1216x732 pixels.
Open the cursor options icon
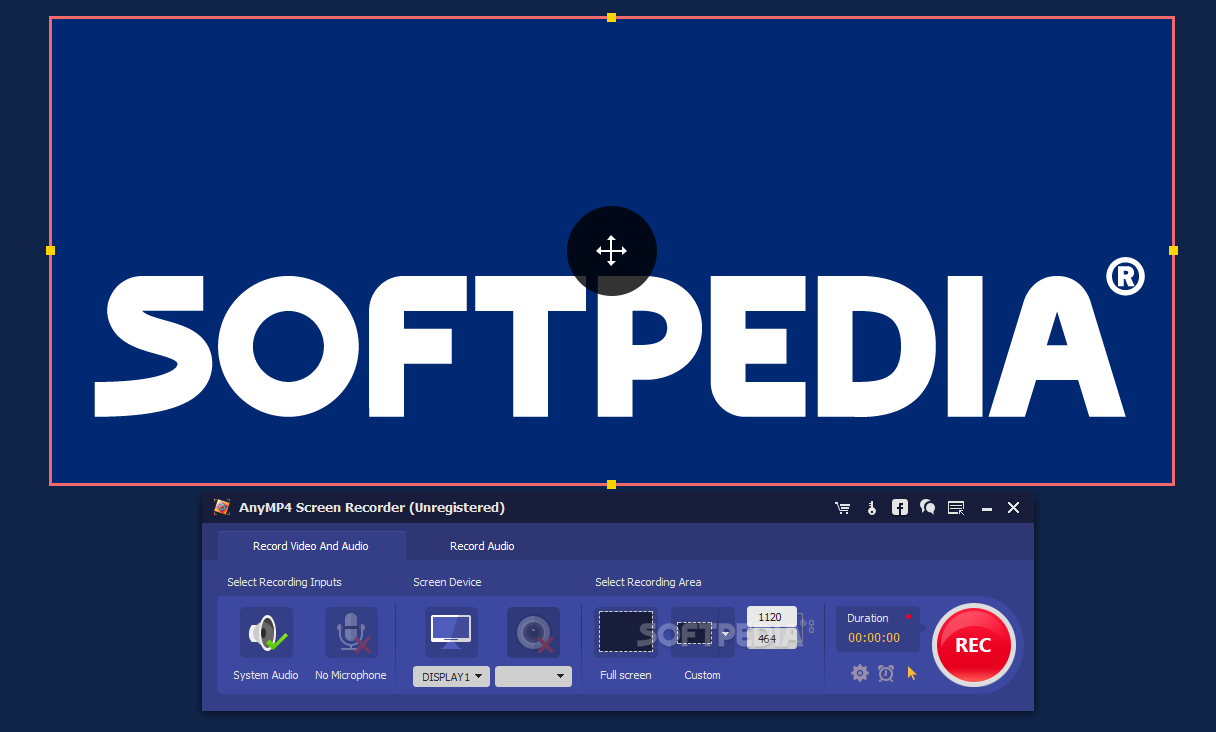click(911, 673)
